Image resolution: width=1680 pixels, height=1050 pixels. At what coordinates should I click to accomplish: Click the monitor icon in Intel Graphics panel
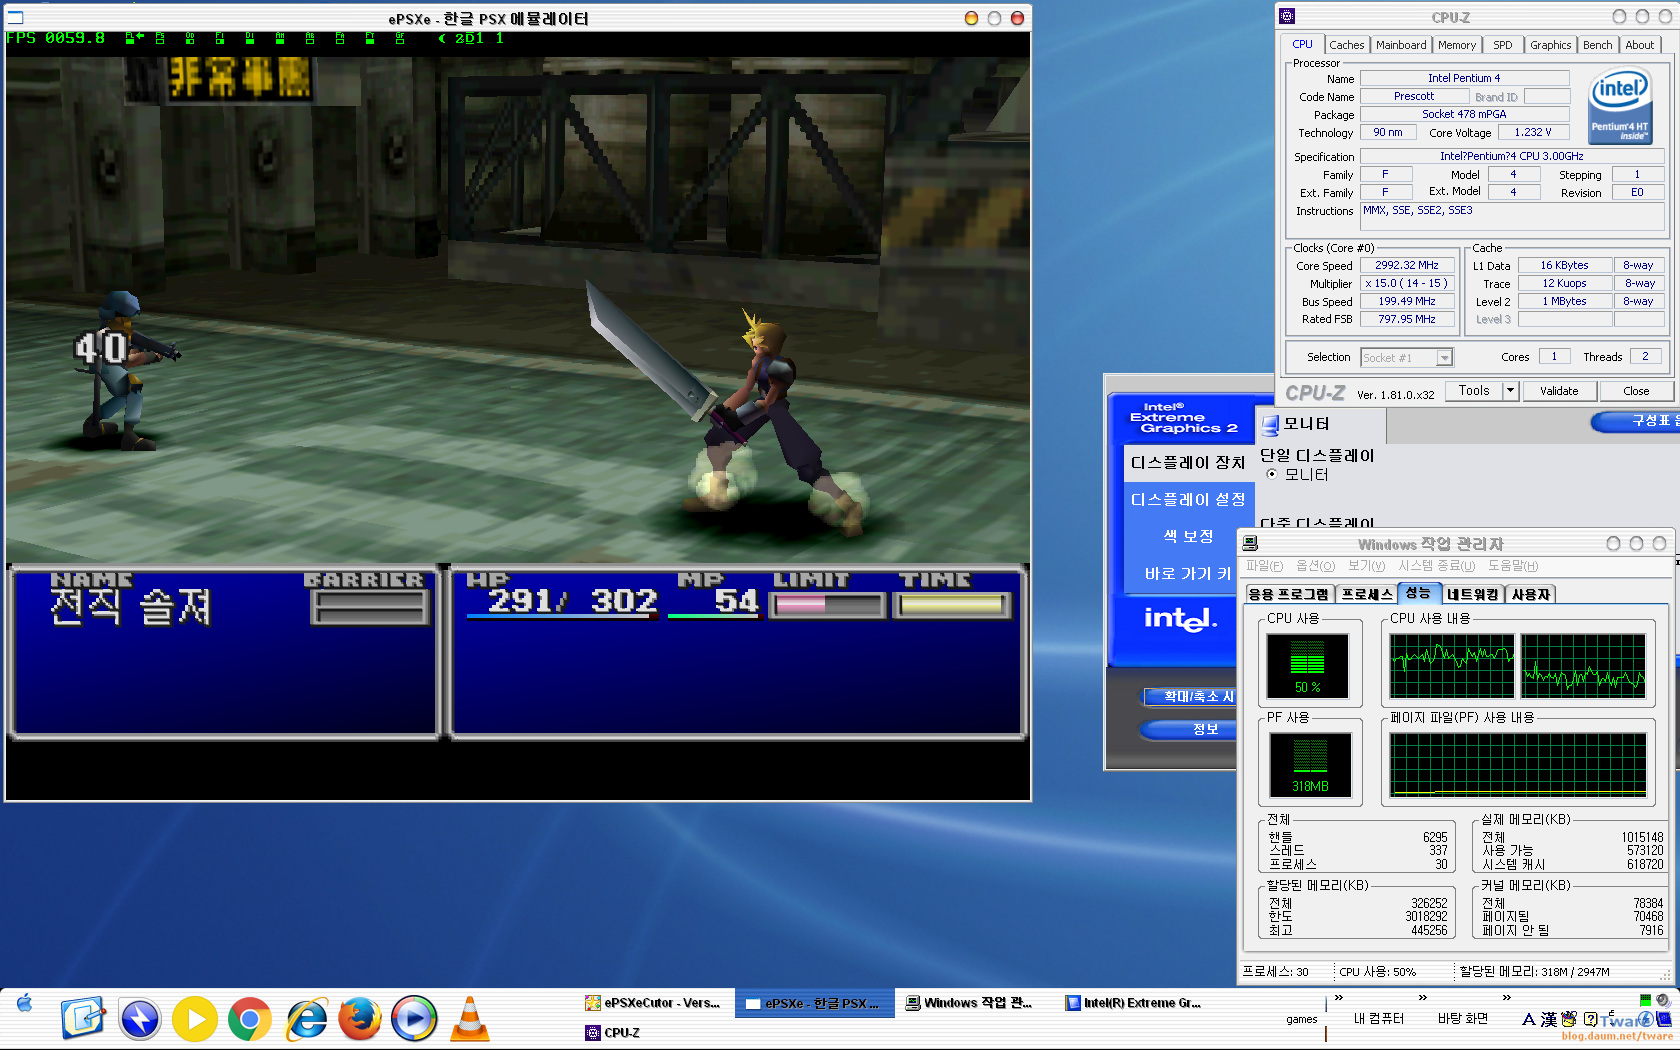(x=1270, y=425)
